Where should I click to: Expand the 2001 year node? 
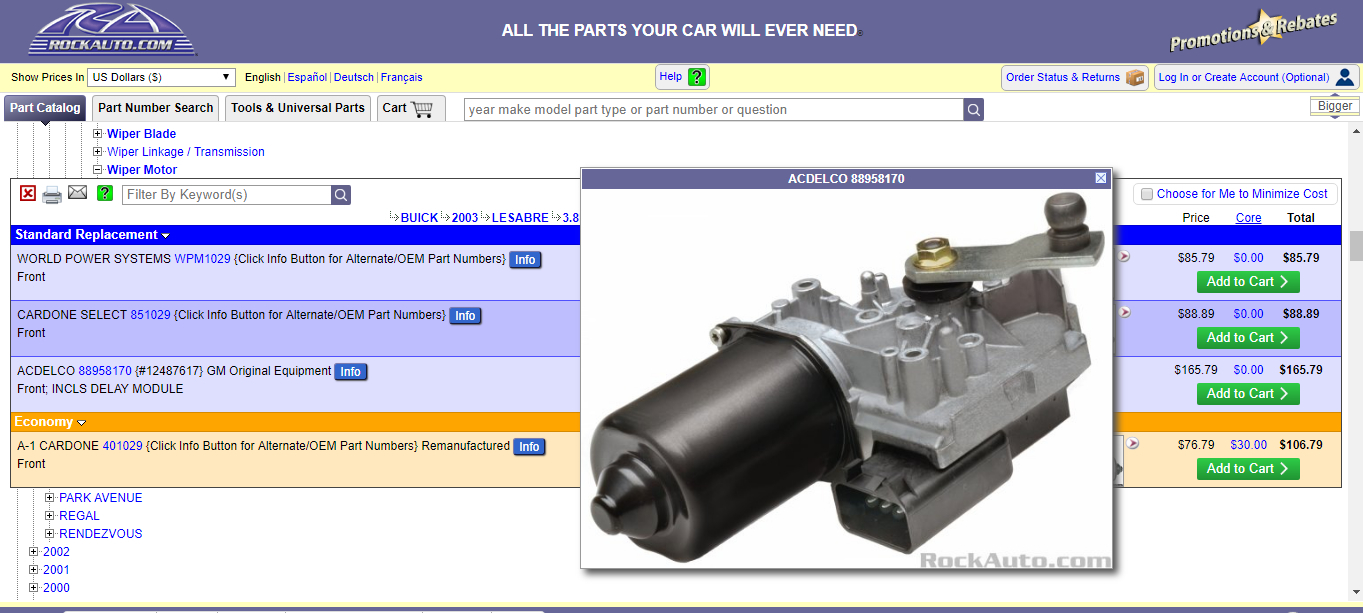(34, 570)
